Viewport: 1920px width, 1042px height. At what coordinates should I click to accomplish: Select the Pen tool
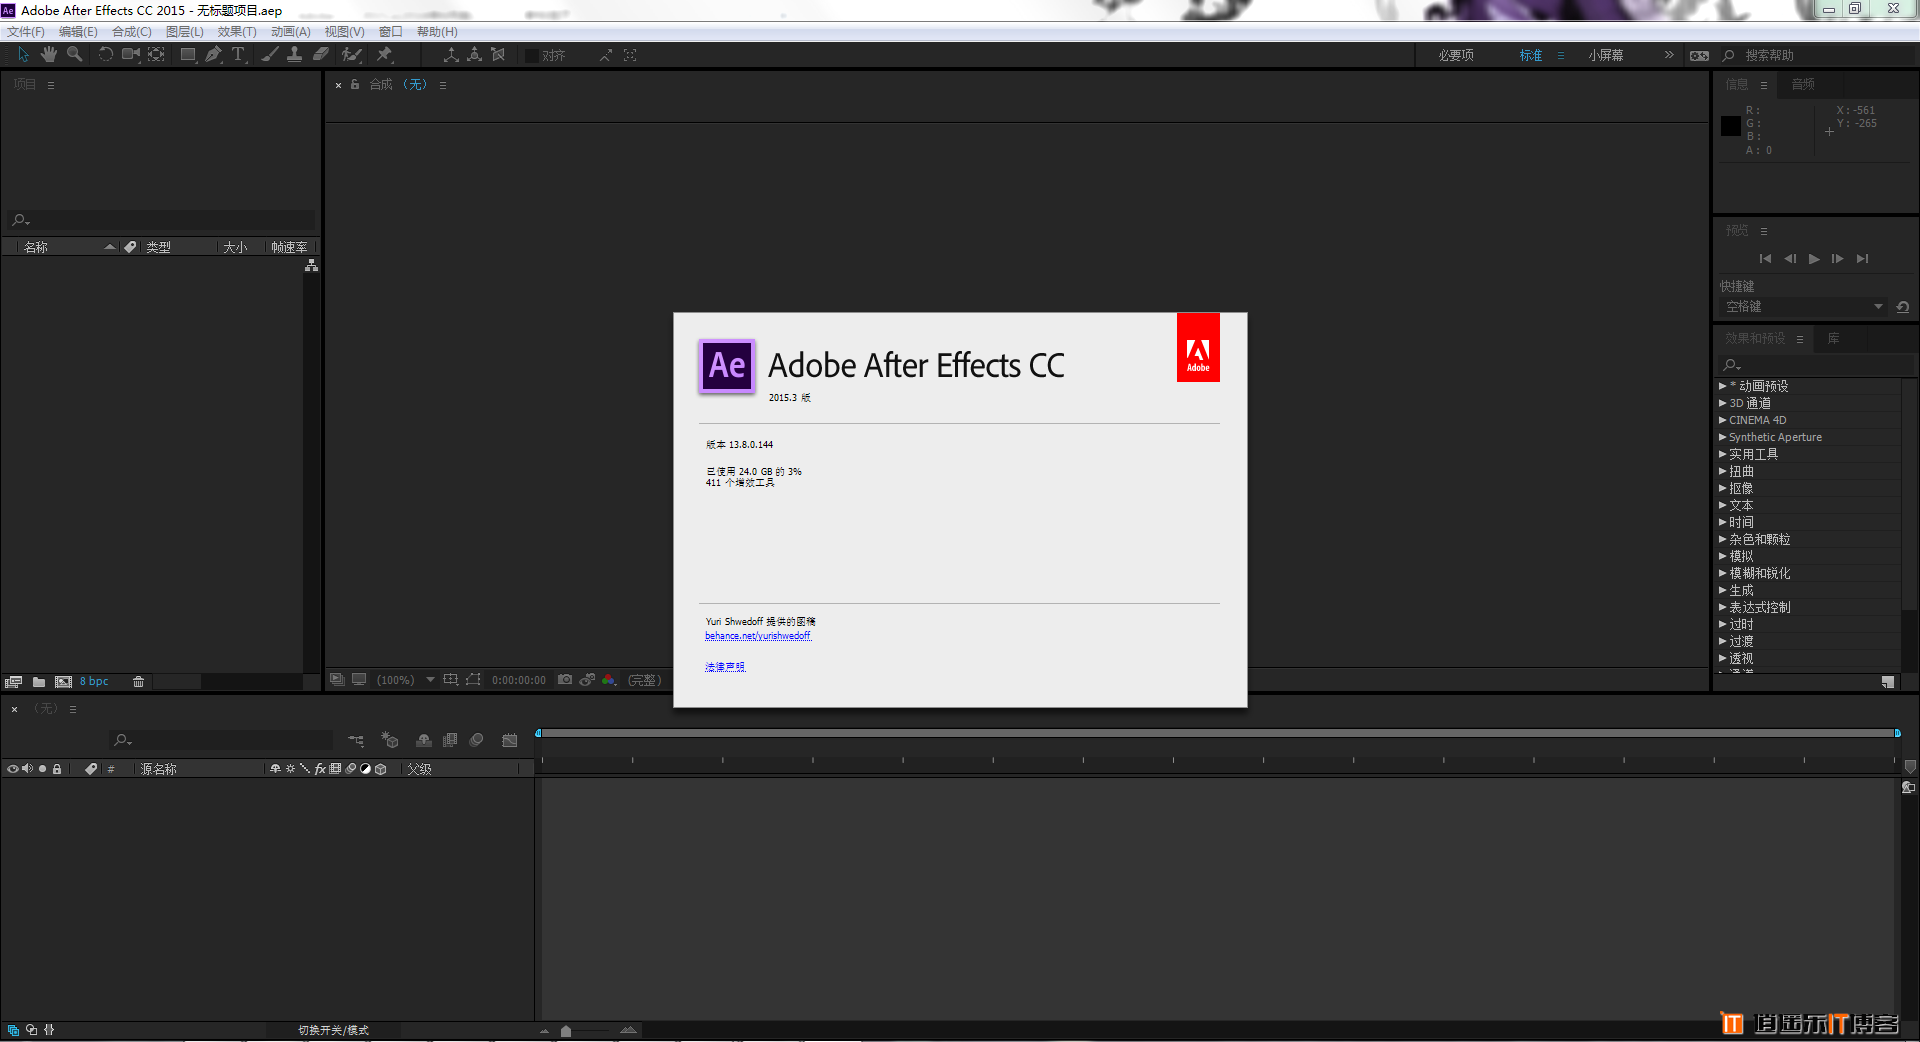click(x=213, y=55)
